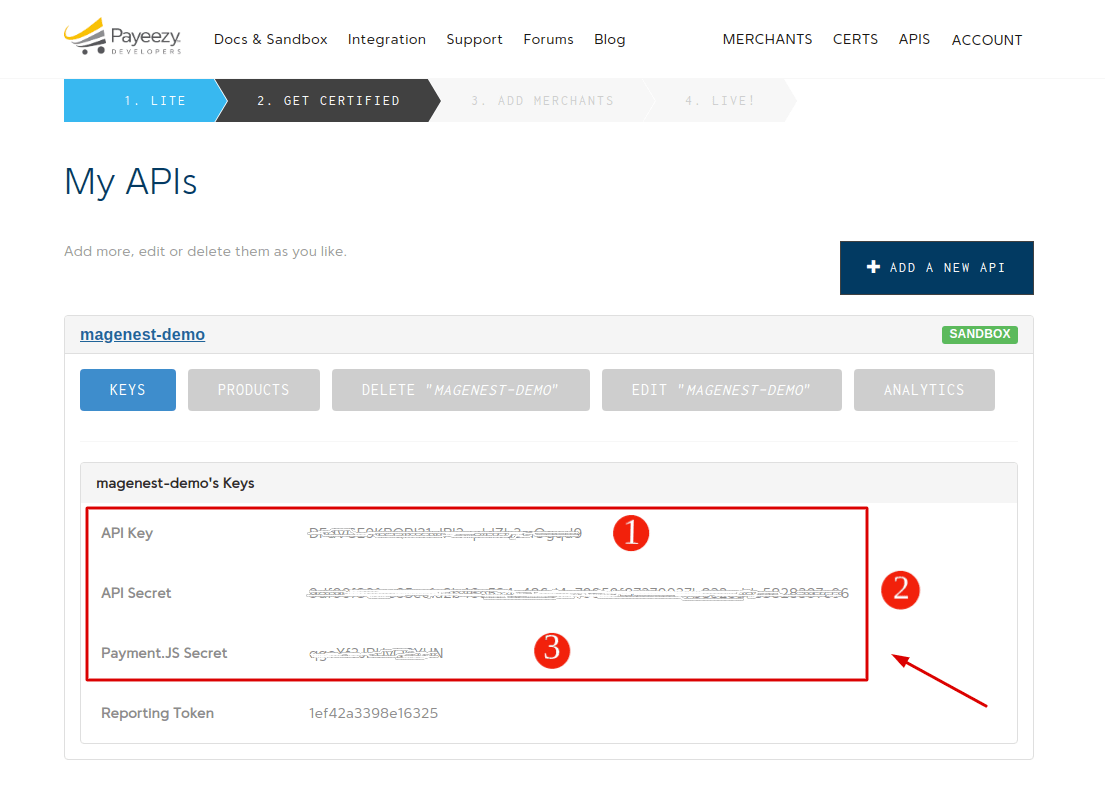Click the Add a New API button
Viewport: 1105px width, 788px height.
click(x=937, y=268)
